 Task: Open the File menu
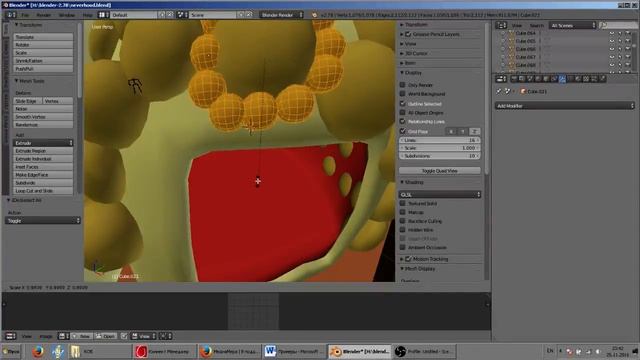[25, 15]
